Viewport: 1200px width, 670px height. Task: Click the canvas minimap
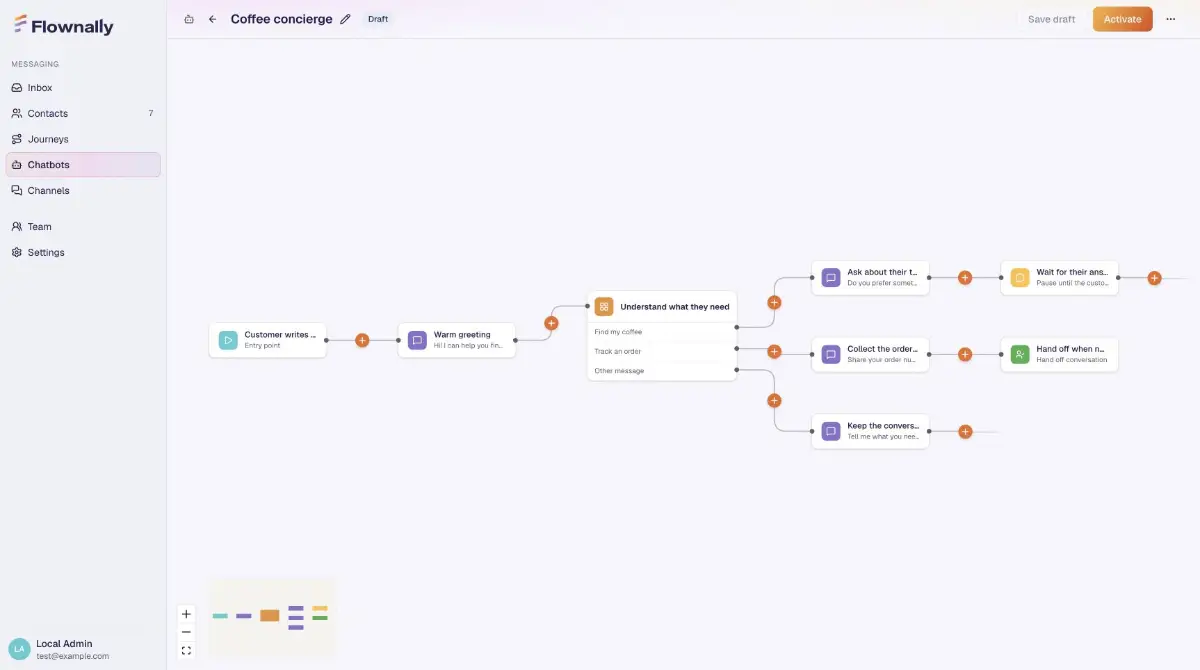coord(271,618)
